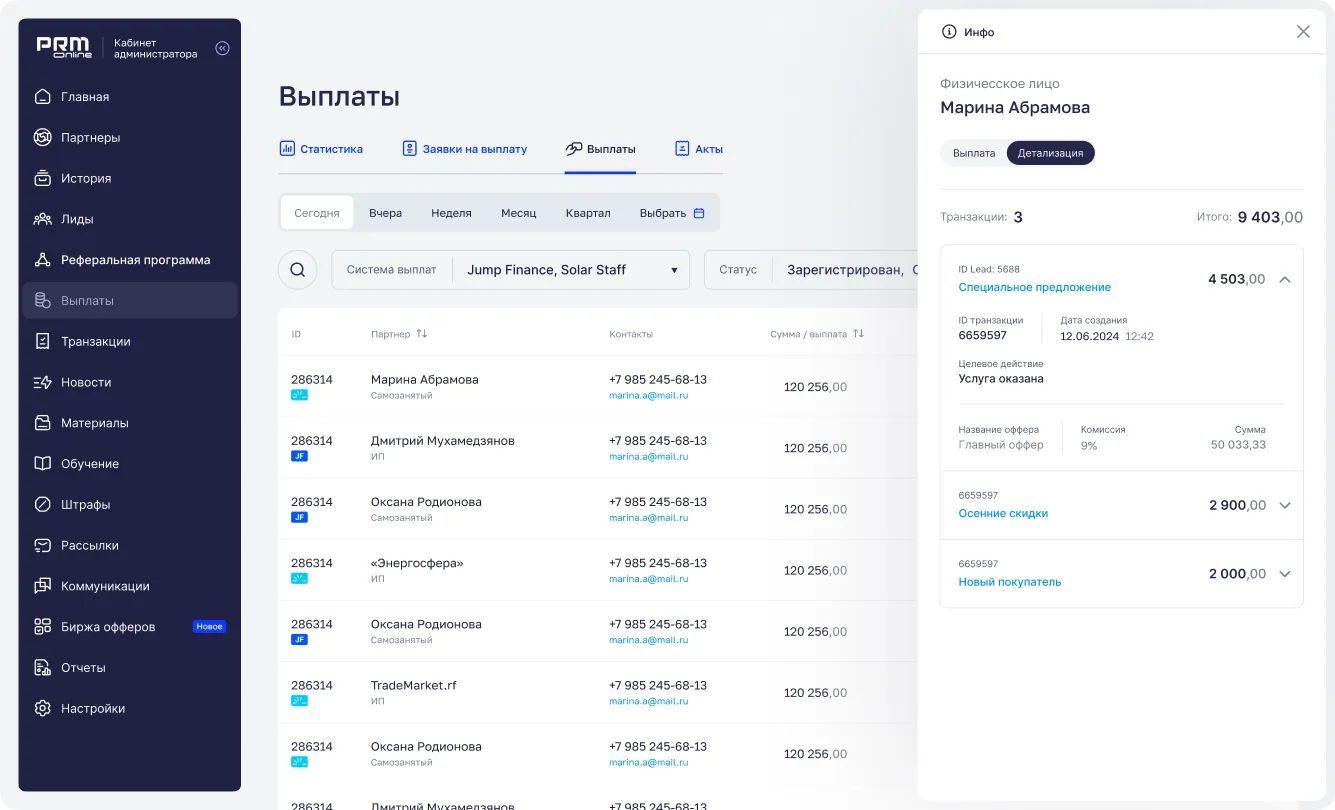Image resolution: width=1335 pixels, height=810 pixels.
Task: Click the Коммуникации sidebar icon
Action: point(42,587)
